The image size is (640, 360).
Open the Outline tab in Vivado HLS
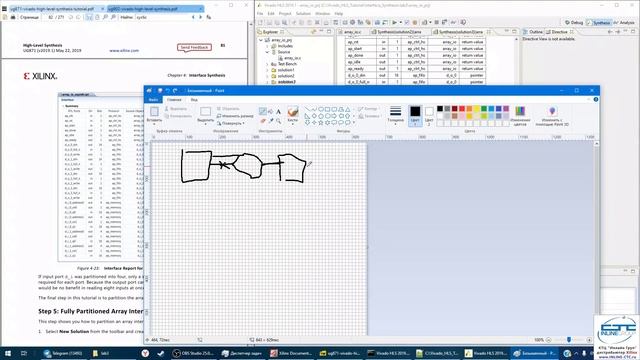(x=533, y=32)
